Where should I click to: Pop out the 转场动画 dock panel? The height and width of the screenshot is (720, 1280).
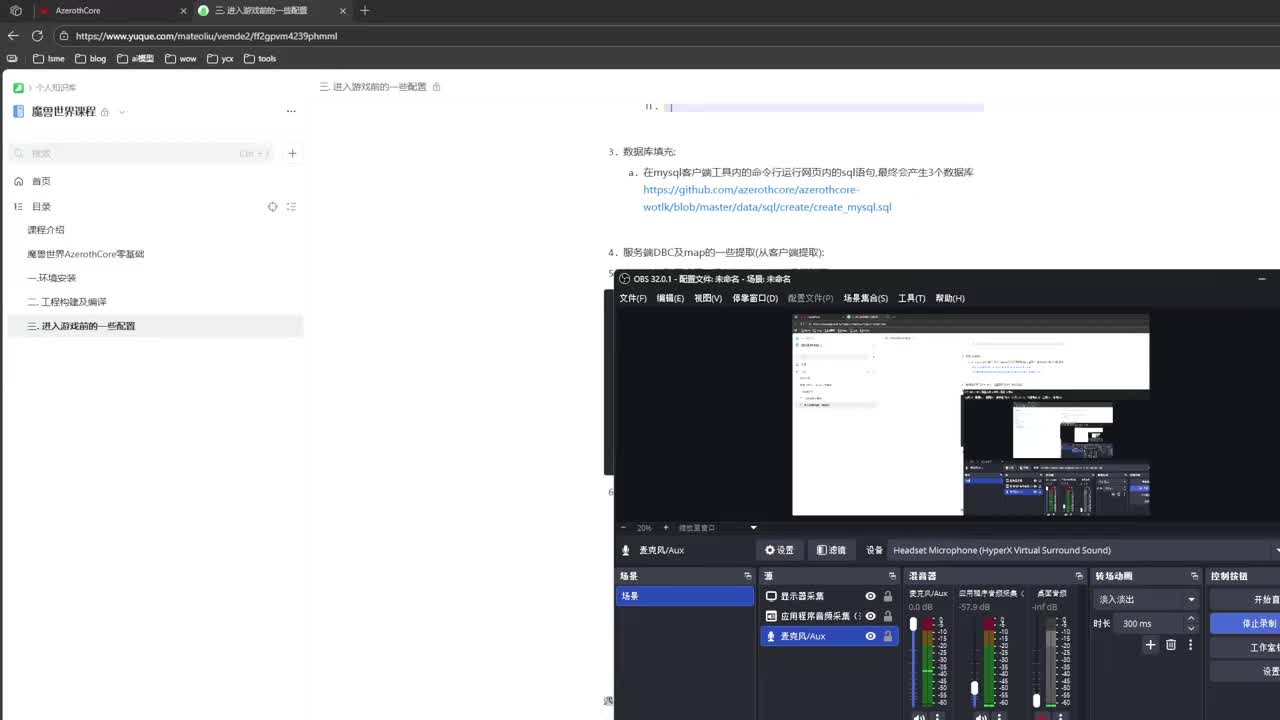(1194, 576)
